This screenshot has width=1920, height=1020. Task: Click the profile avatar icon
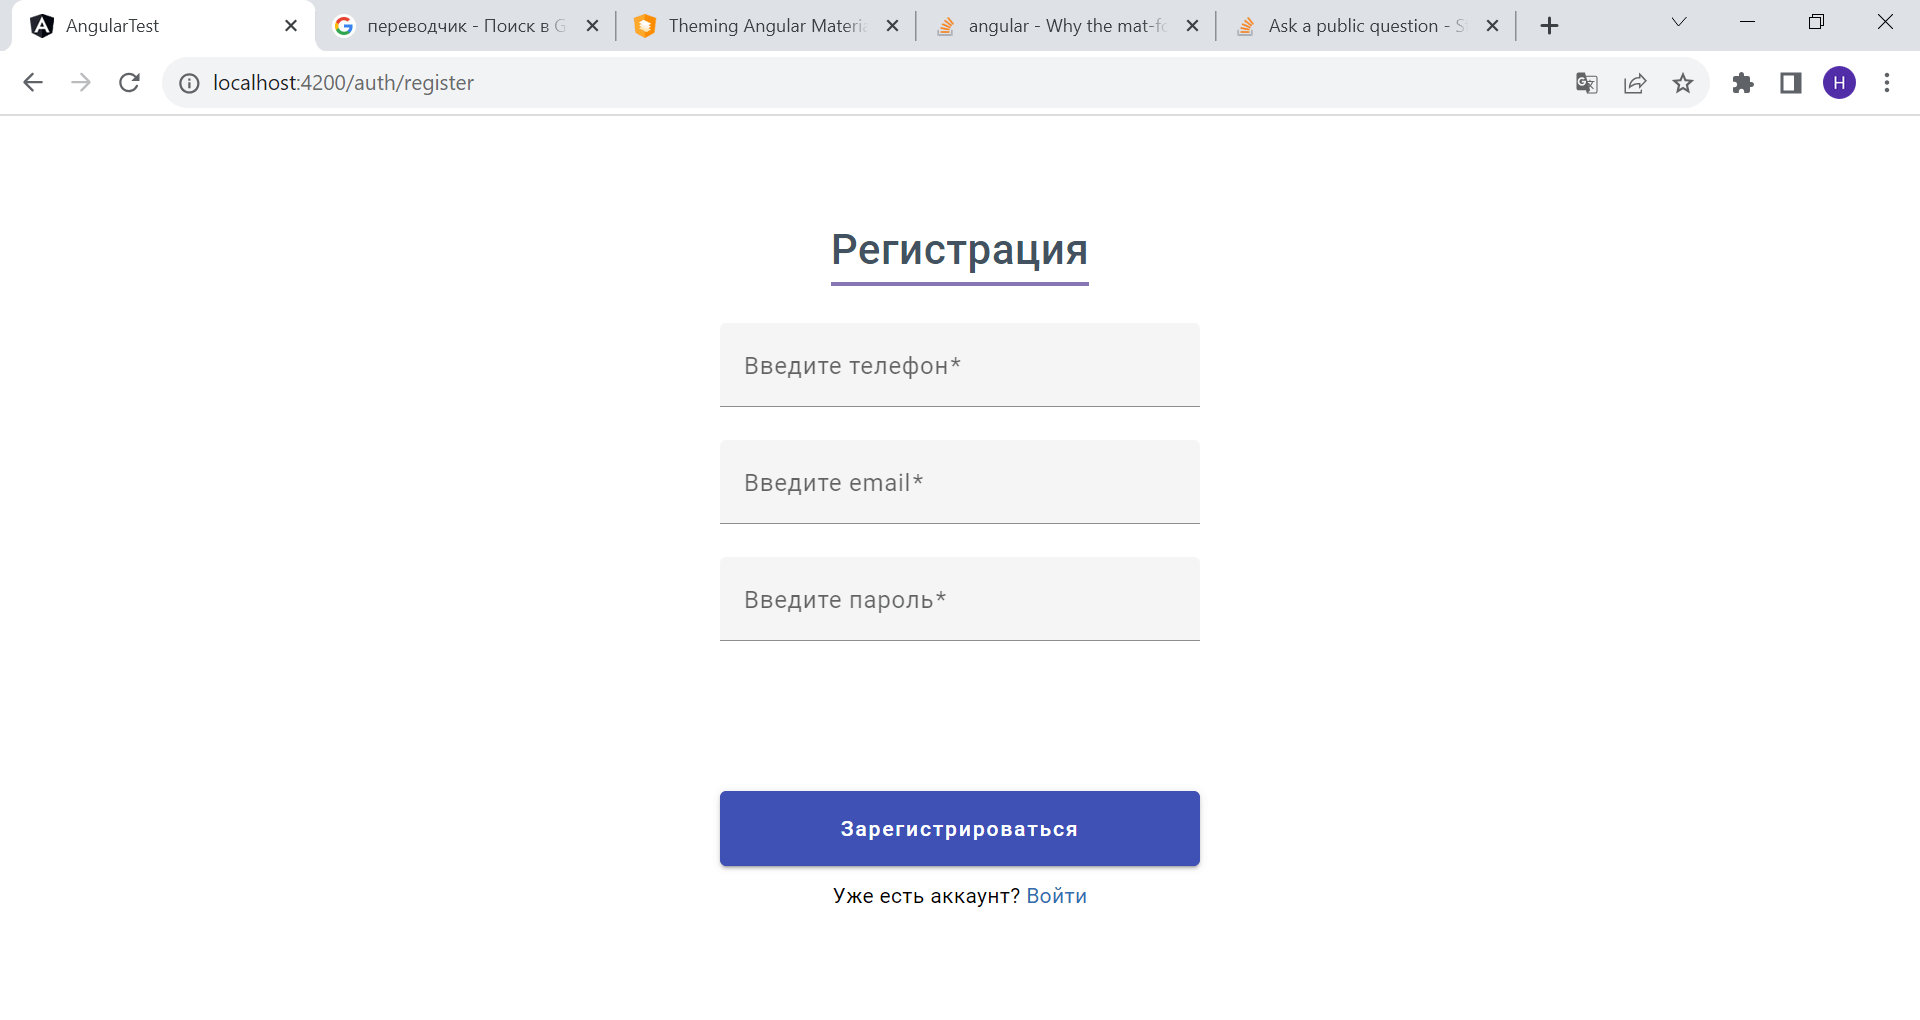point(1840,83)
